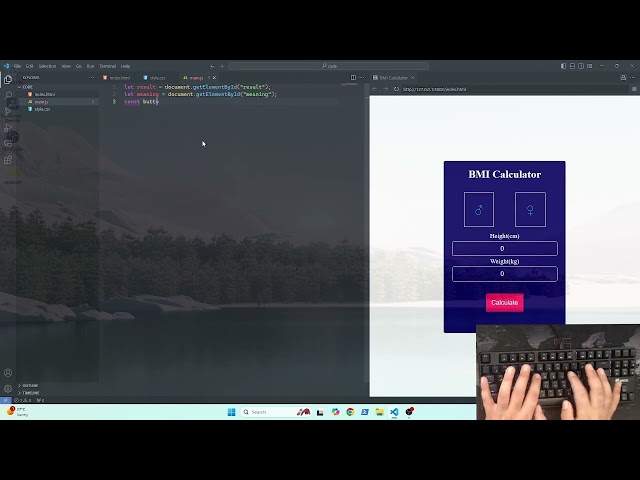
Task: Open the Terminal menu
Action: tap(107, 66)
